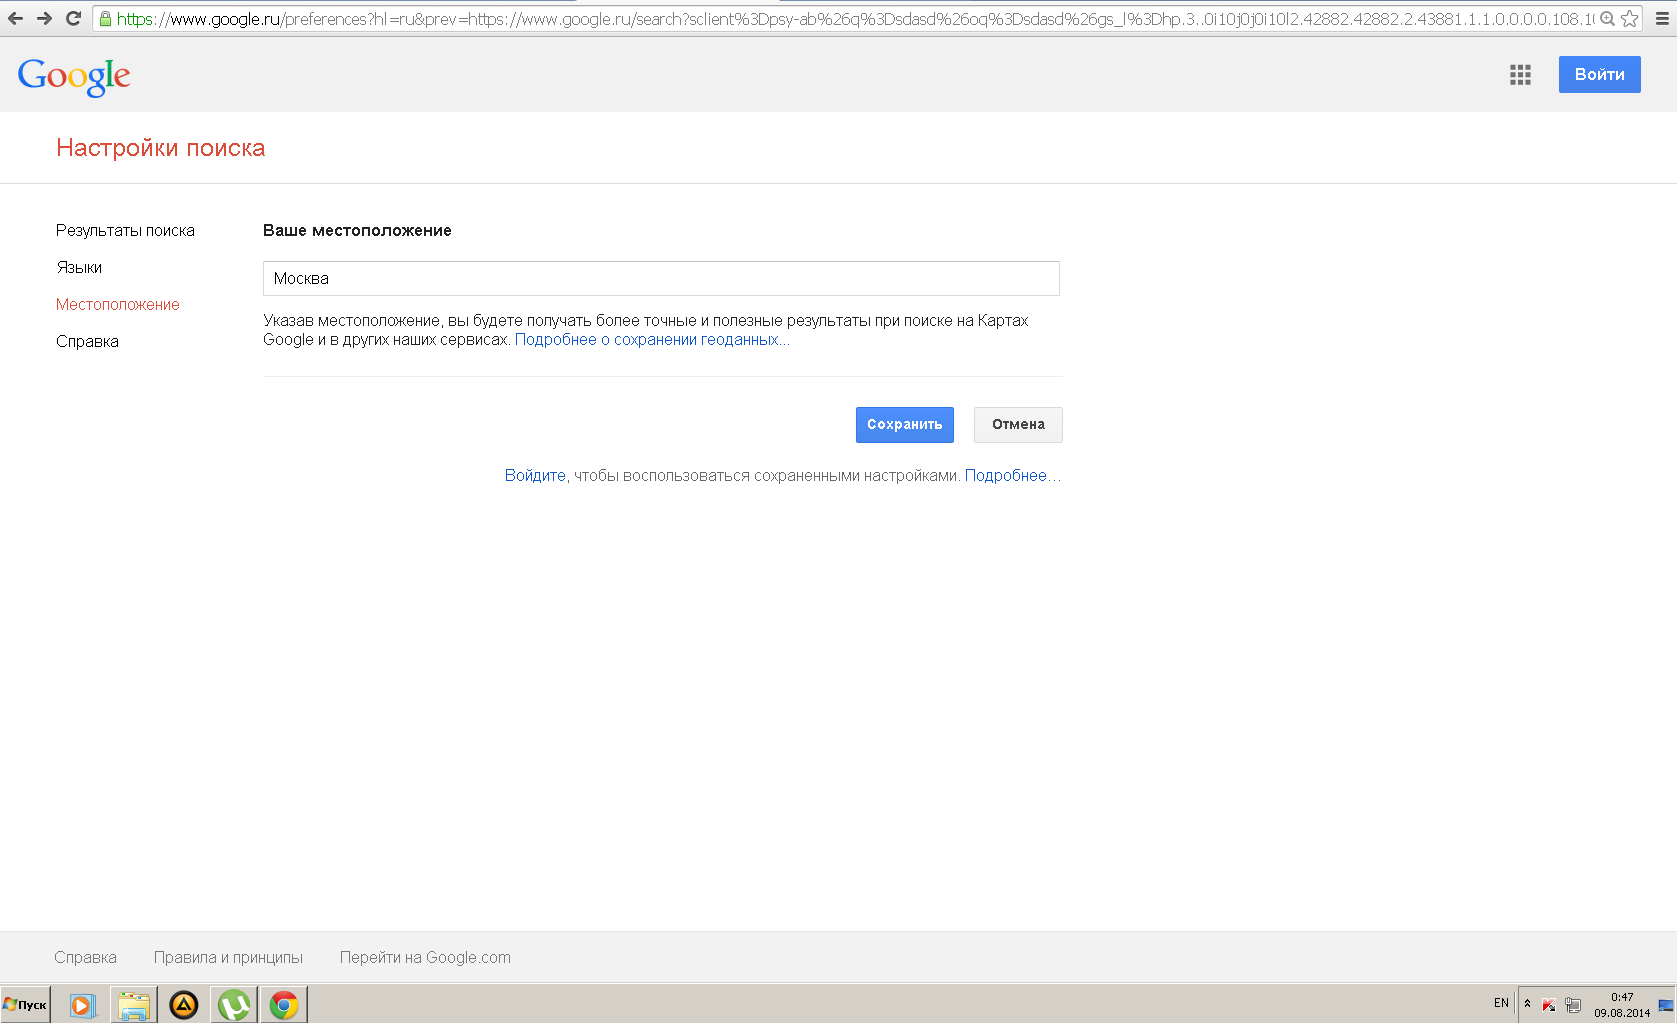Image resolution: width=1677 pixels, height=1023 pixels.
Task: Open the Подробнее о сохранении геоданных link
Action: pyautogui.click(x=652, y=340)
